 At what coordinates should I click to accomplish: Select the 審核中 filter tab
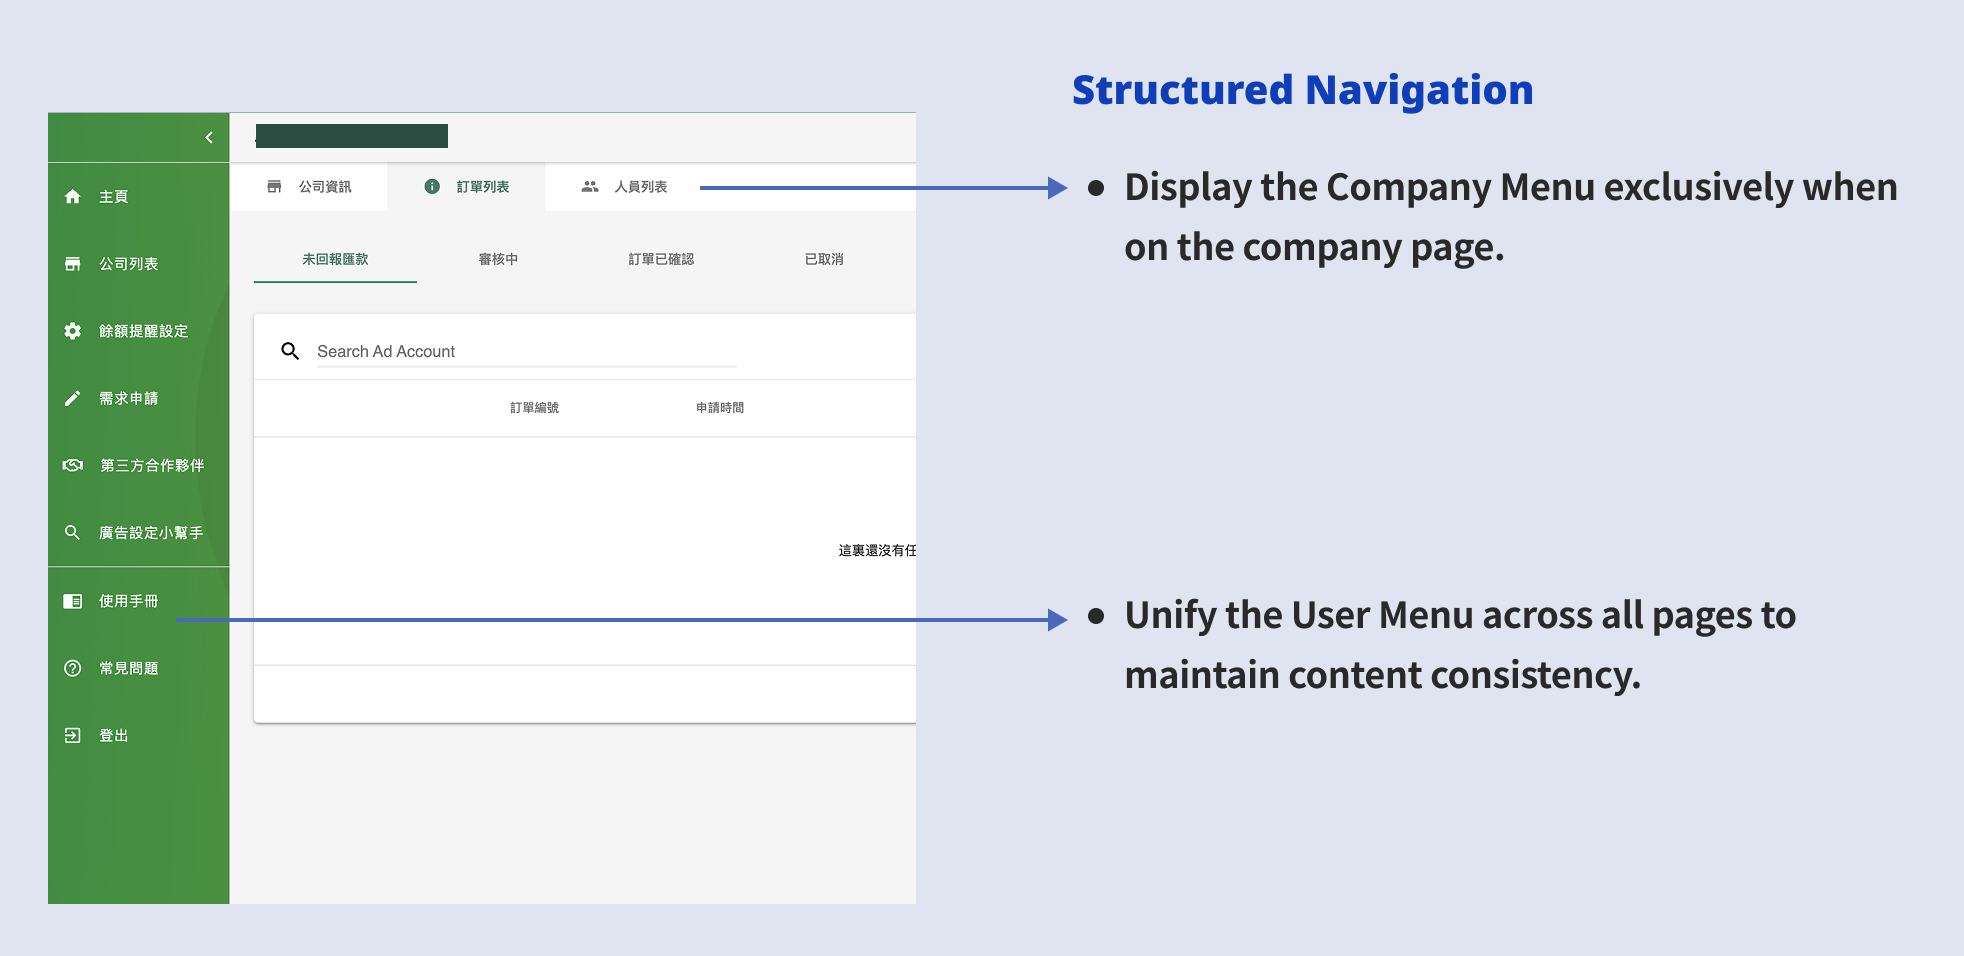tap(497, 259)
